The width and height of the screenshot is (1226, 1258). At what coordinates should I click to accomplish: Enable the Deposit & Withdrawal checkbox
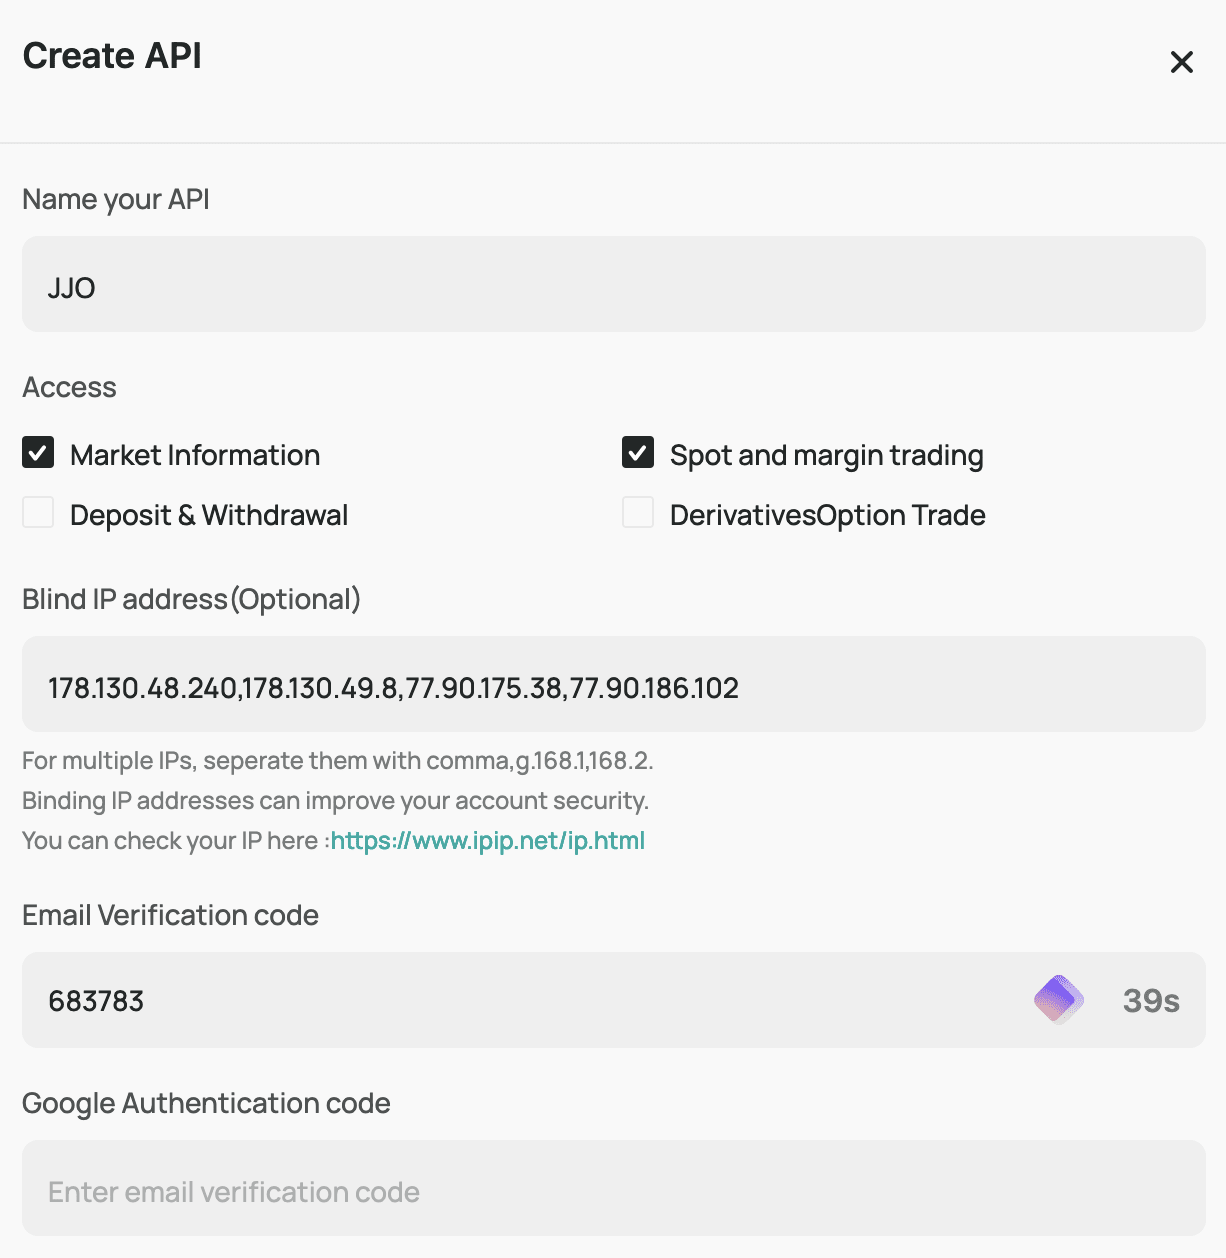38,512
